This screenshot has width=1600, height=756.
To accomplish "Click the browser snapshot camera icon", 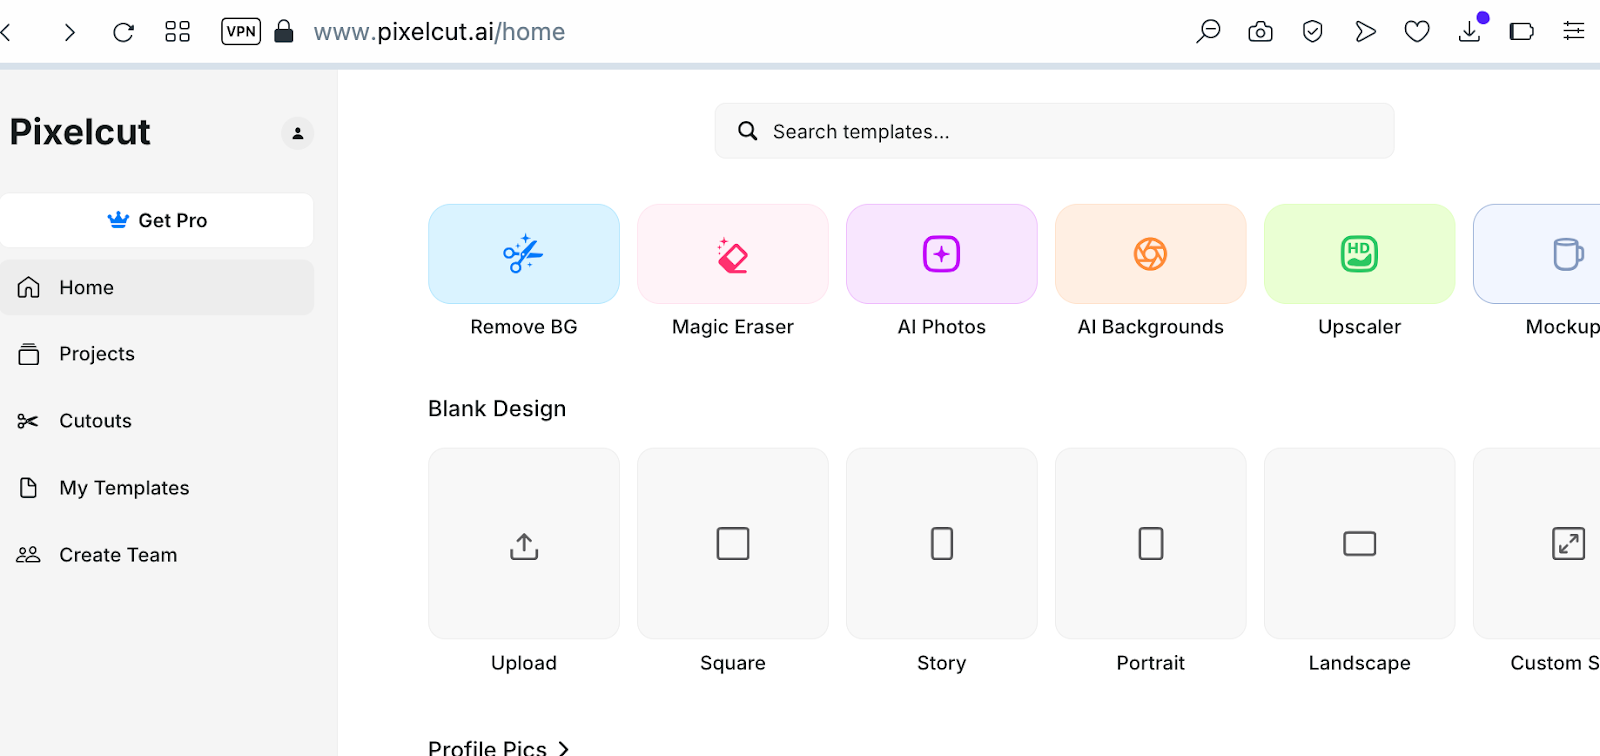I will pyautogui.click(x=1260, y=32).
